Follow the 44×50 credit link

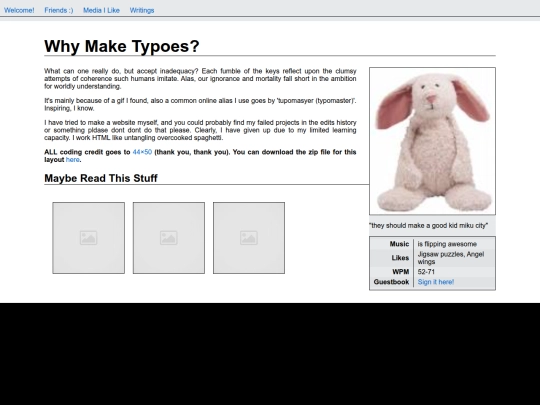click(142, 152)
